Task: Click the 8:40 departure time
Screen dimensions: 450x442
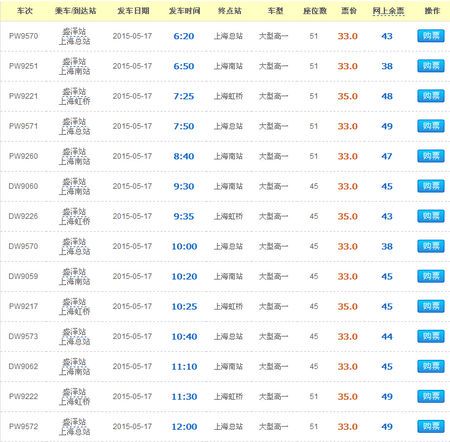Action: tap(184, 156)
